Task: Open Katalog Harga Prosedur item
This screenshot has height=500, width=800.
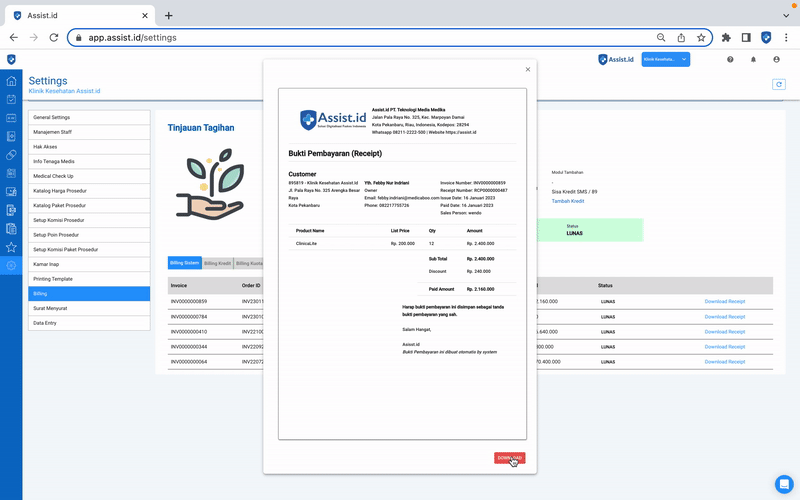Action: (89, 191)
